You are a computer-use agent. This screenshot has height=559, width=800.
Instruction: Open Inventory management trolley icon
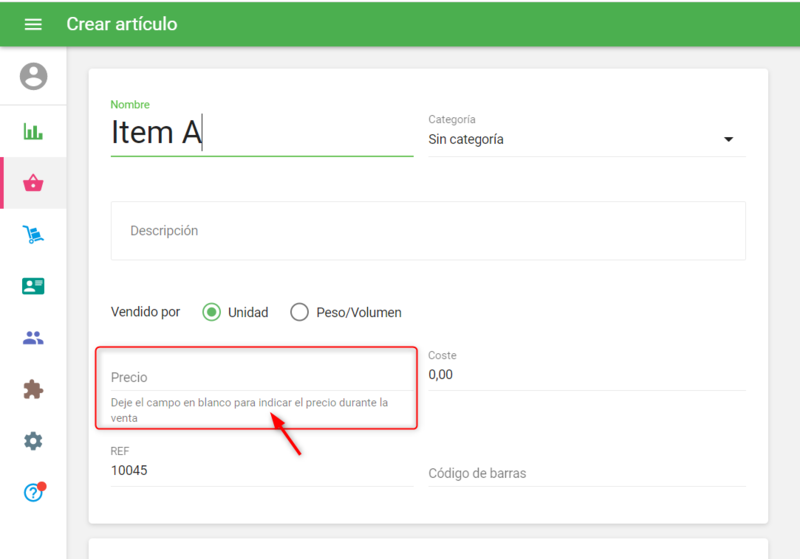pos(33,235)
